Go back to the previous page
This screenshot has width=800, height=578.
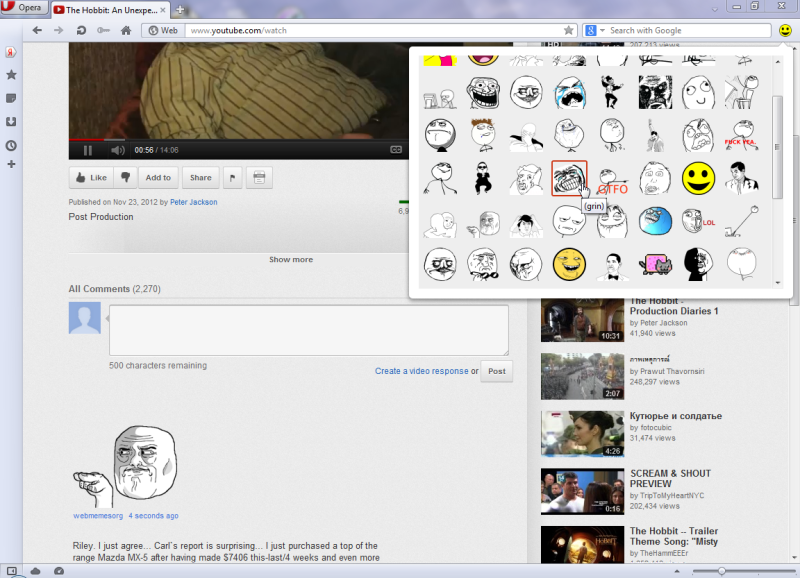coord(37,31)
